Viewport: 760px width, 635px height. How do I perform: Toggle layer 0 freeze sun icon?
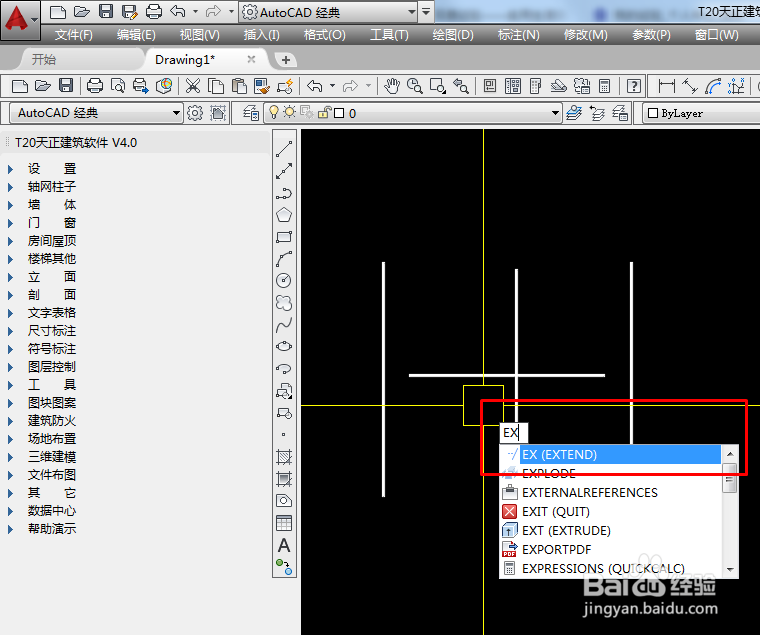click(x=289, y=112)
